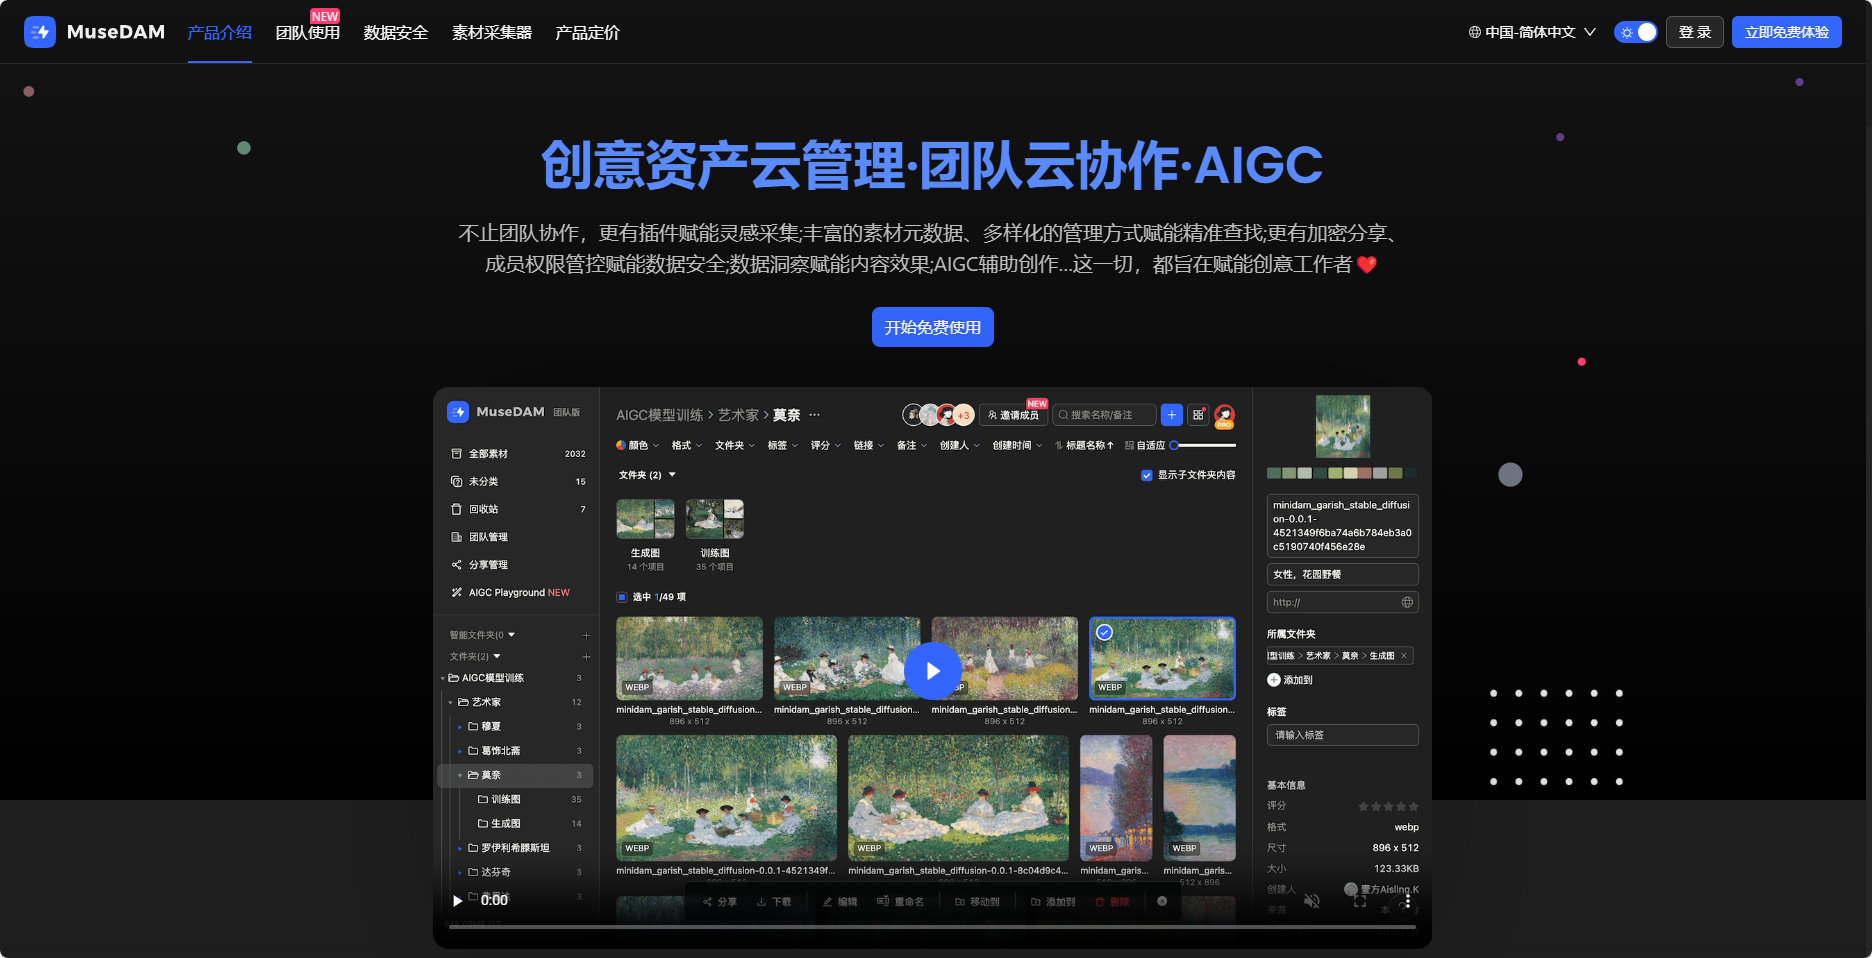The height and width of the screenshot is (958, 1872).
Task: Click the small play icon beside 0:00
Action: pyautogui.click(x=458, y=900)
